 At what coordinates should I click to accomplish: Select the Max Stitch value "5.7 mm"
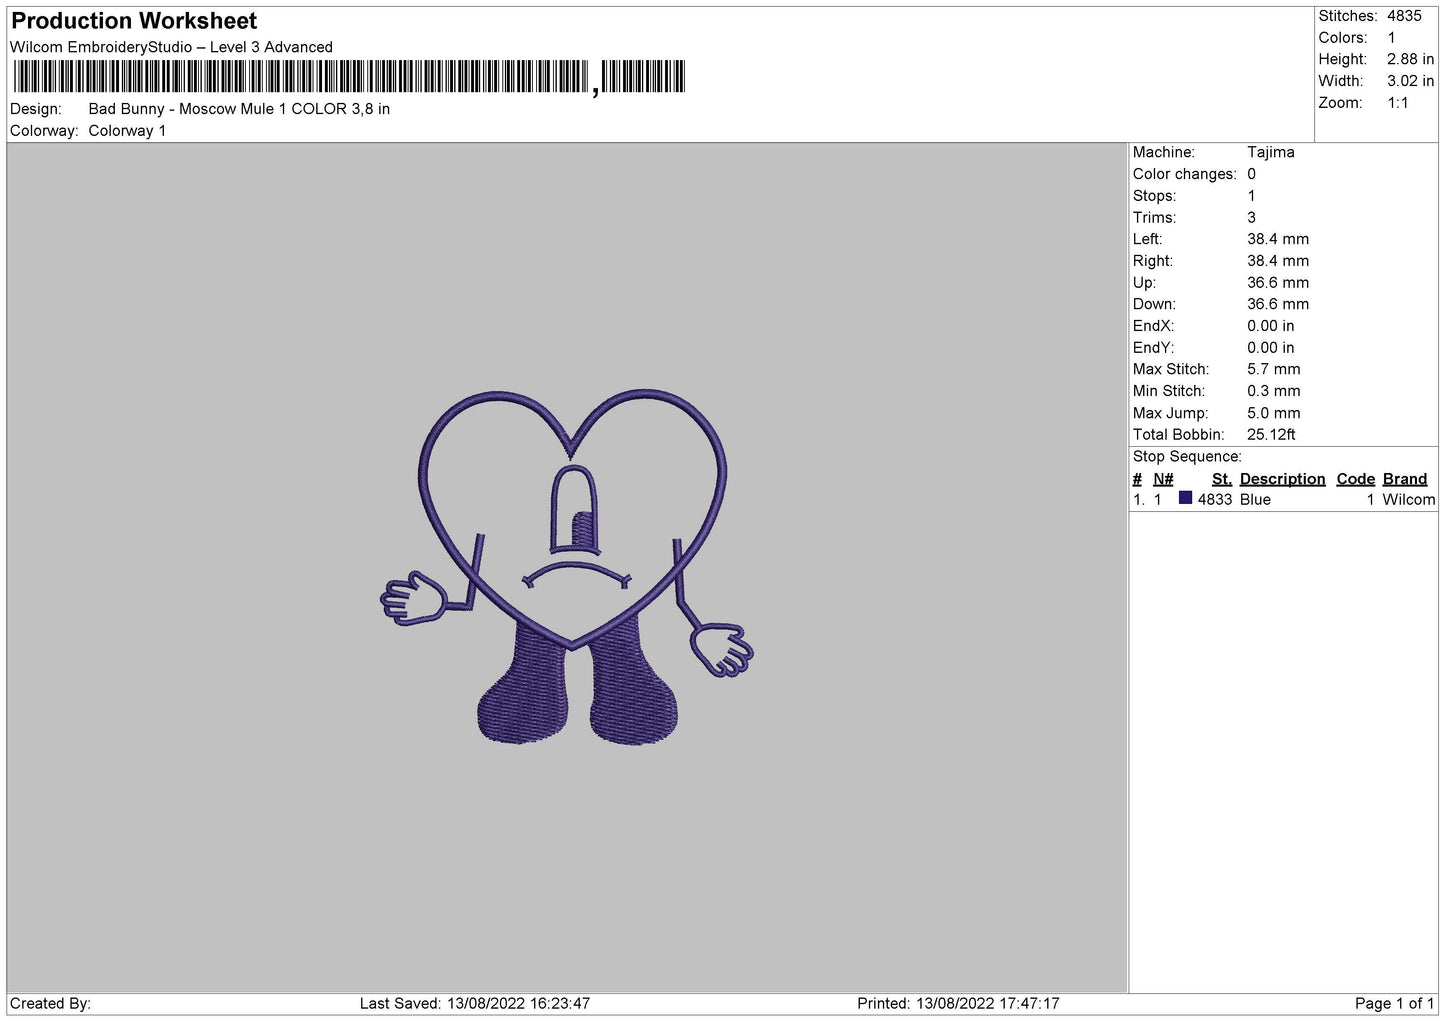[x=1274, y=369]
